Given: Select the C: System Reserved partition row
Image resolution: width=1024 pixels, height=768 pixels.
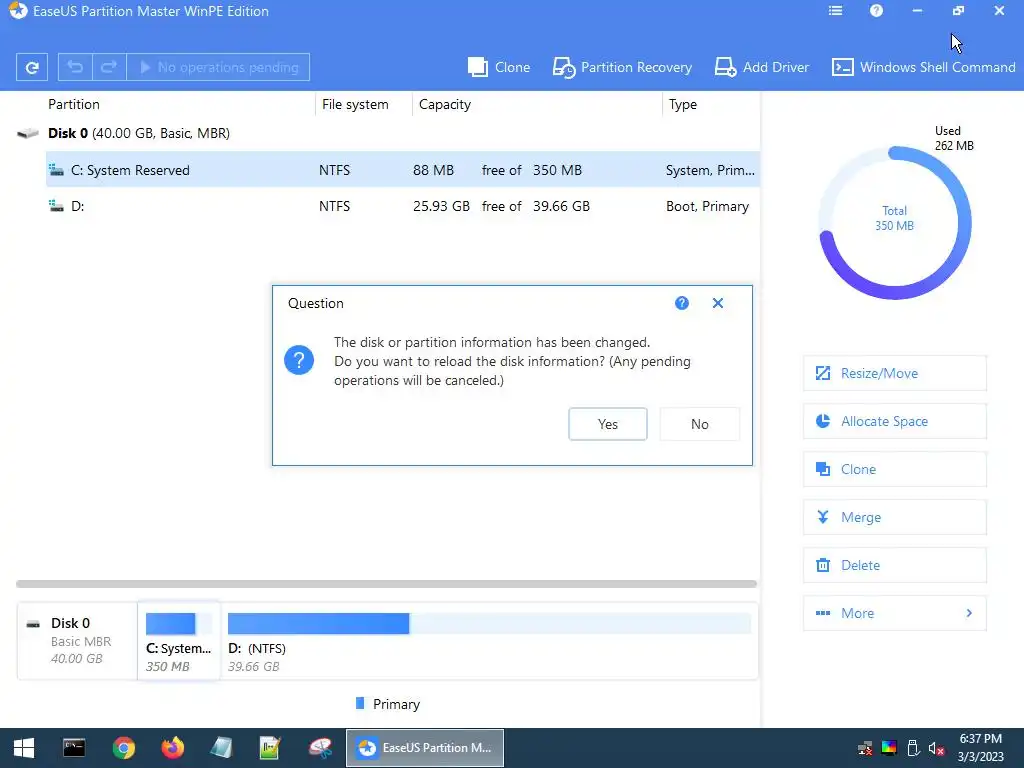Looking at the screenshot, I should tap(402, 170).
